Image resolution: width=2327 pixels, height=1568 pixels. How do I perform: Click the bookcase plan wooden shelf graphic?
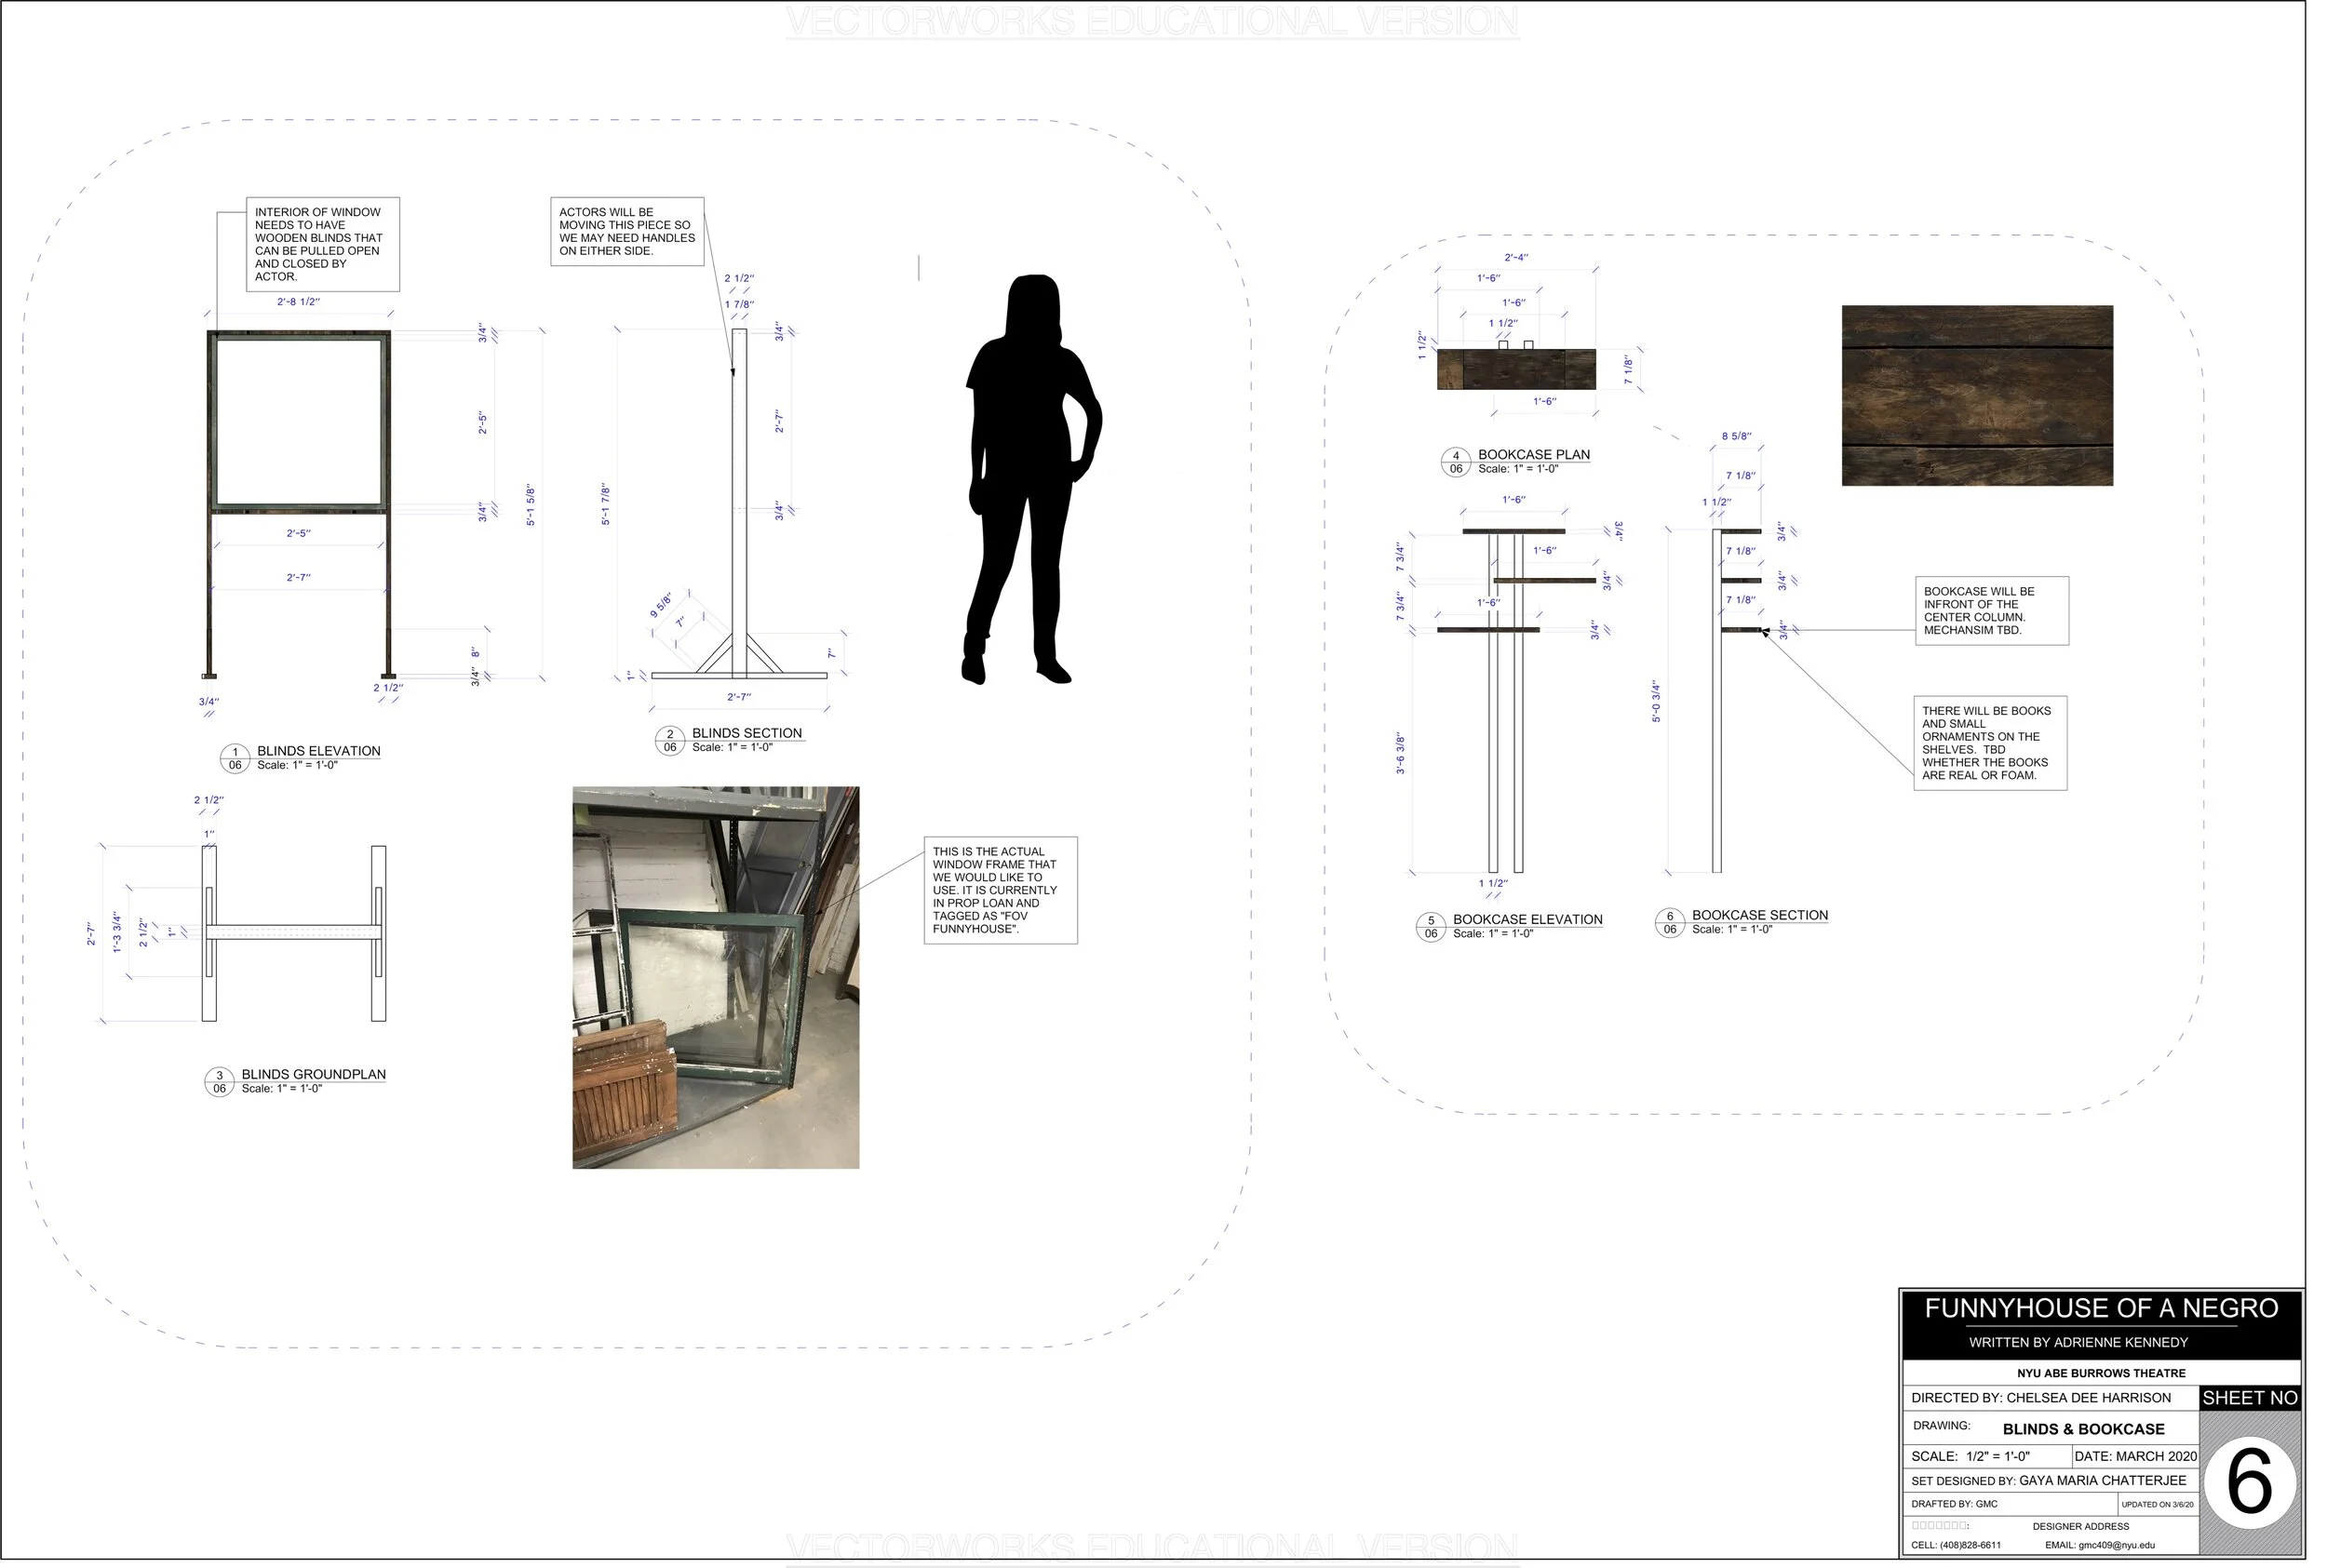[1515, 369]
